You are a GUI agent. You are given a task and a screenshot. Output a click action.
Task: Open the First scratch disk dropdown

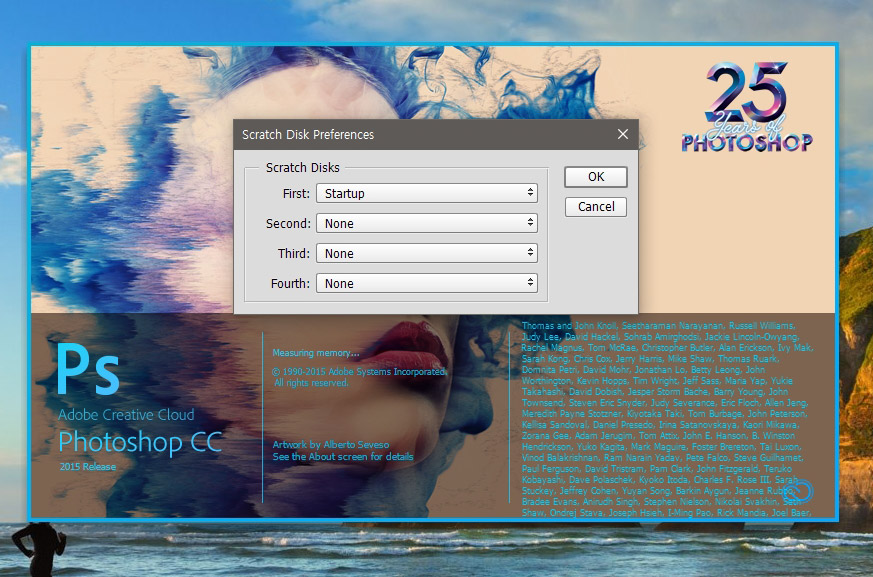pos(426,193)
